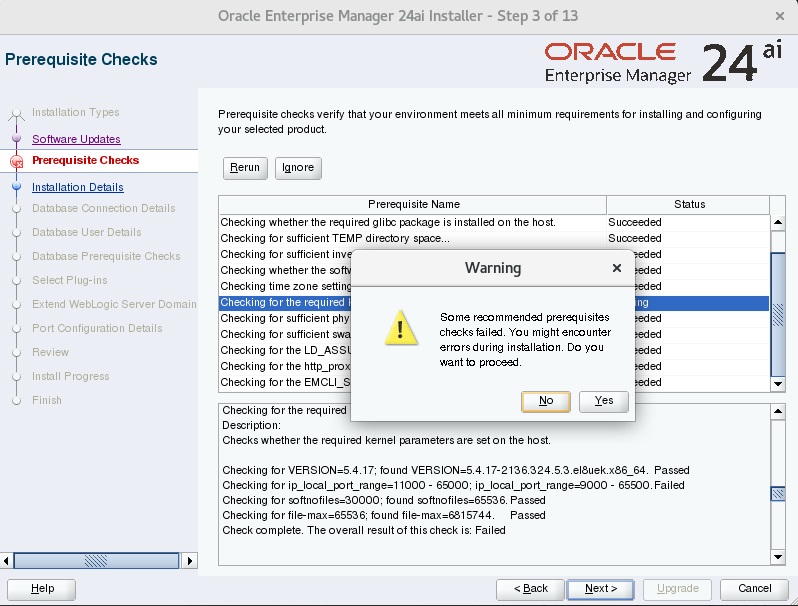Click Yes in the Warning dialog
The width and height of the screenshot is (798, 606).
604,401
